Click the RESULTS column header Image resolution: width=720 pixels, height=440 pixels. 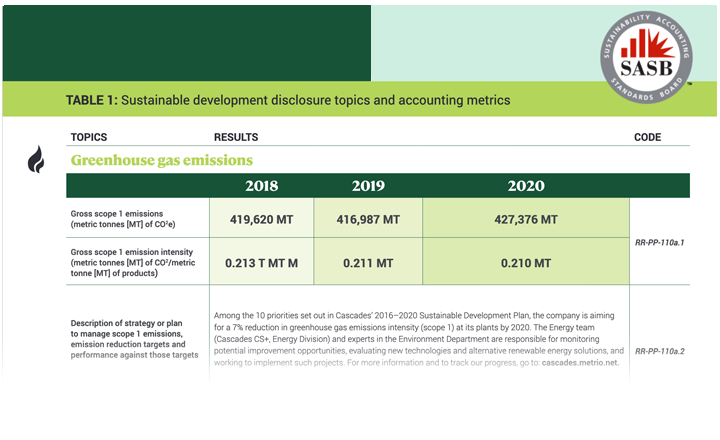[x=236, y=137]
